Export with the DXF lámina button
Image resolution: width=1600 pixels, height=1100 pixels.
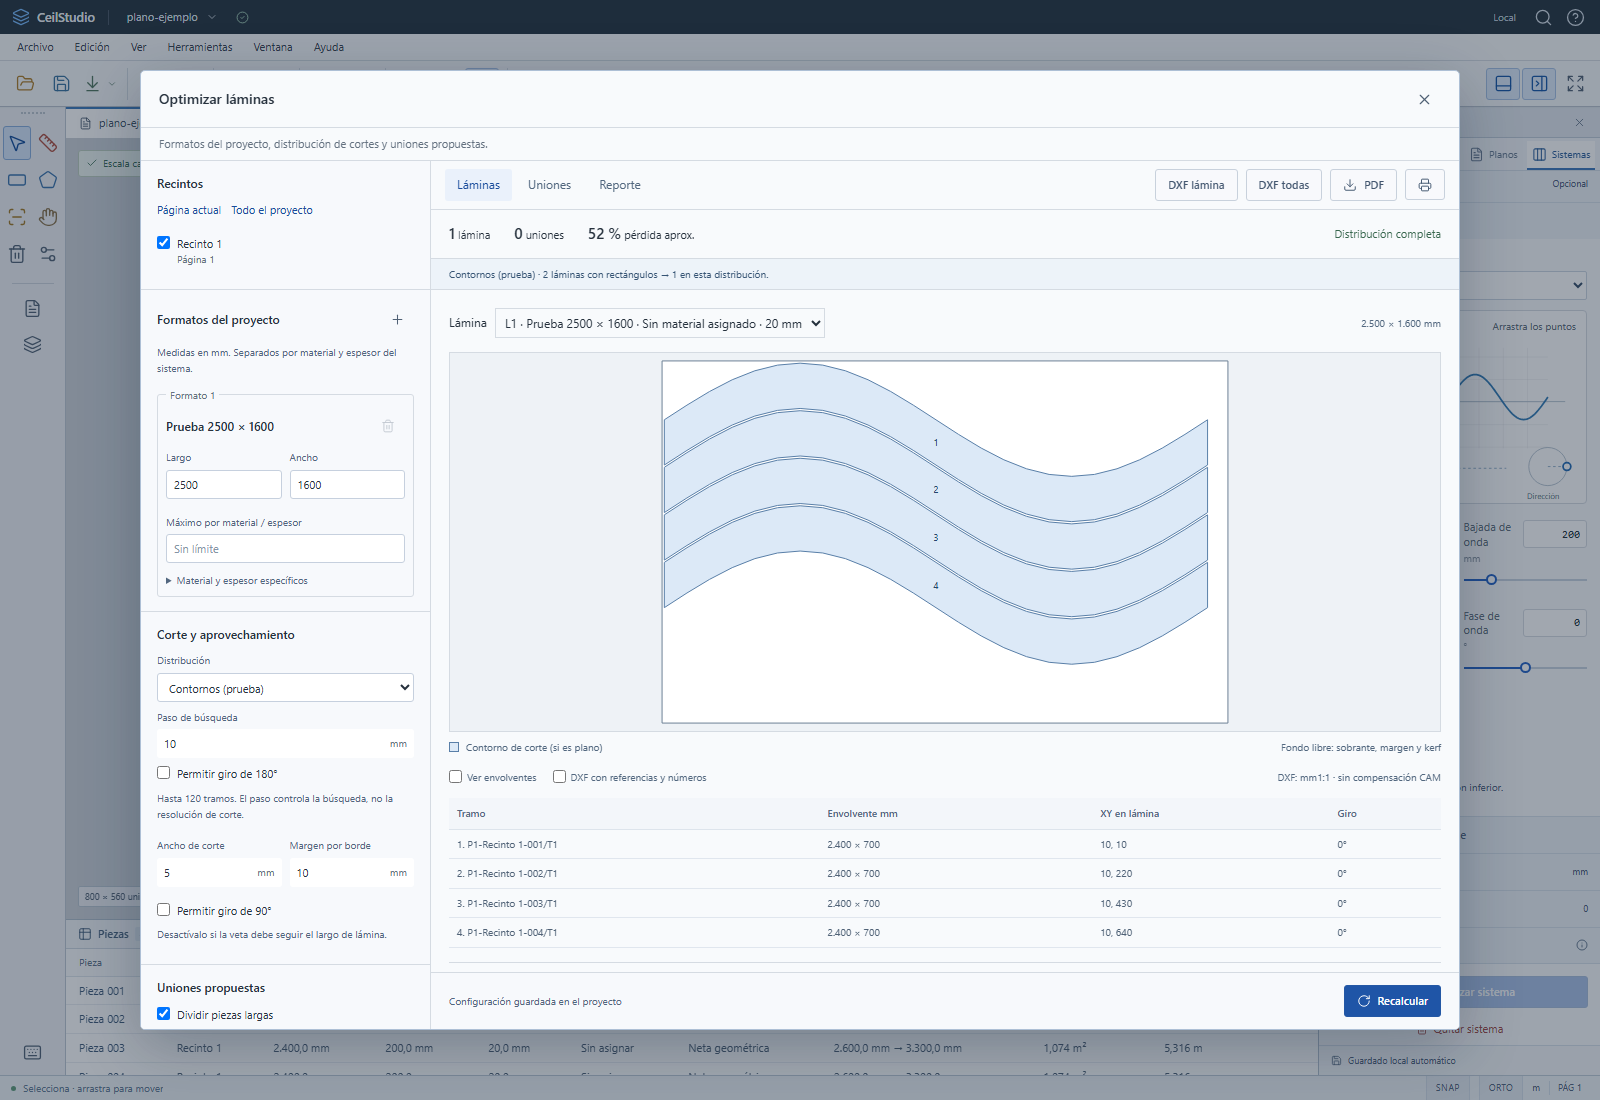click(1196, 185)
